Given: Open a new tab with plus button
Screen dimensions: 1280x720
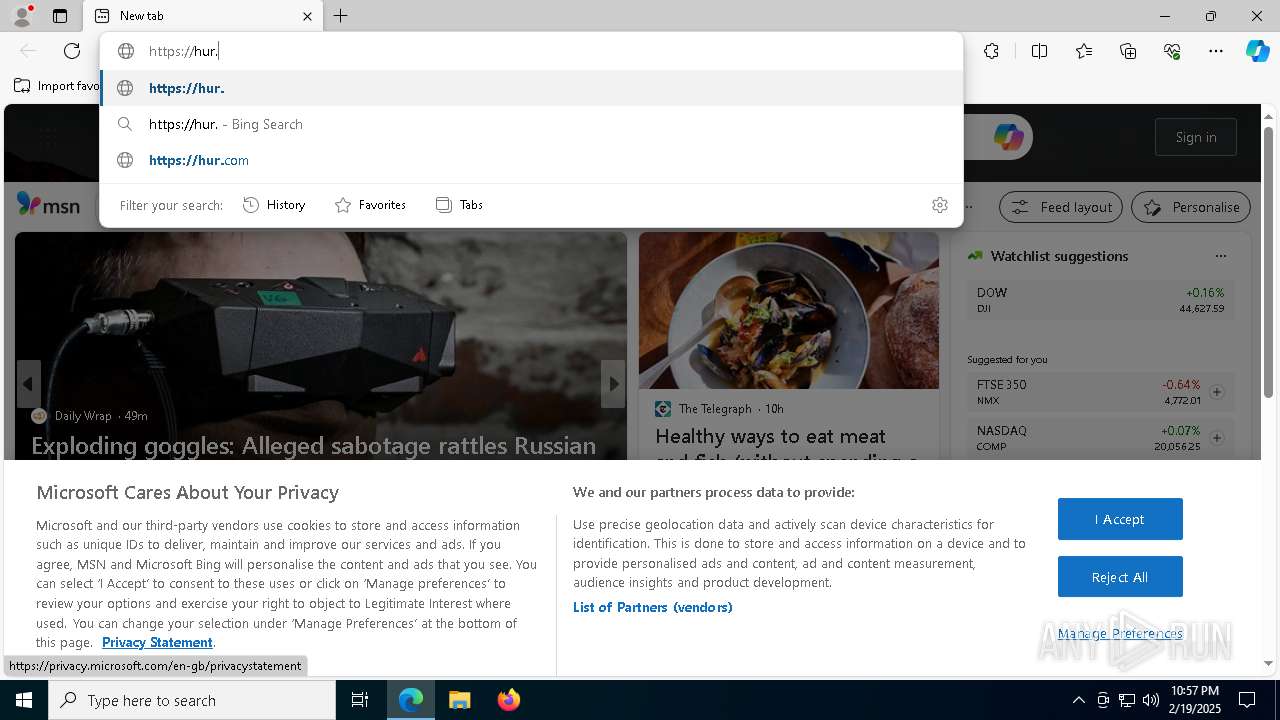Looking at the screenshot, I should (341, 16).
